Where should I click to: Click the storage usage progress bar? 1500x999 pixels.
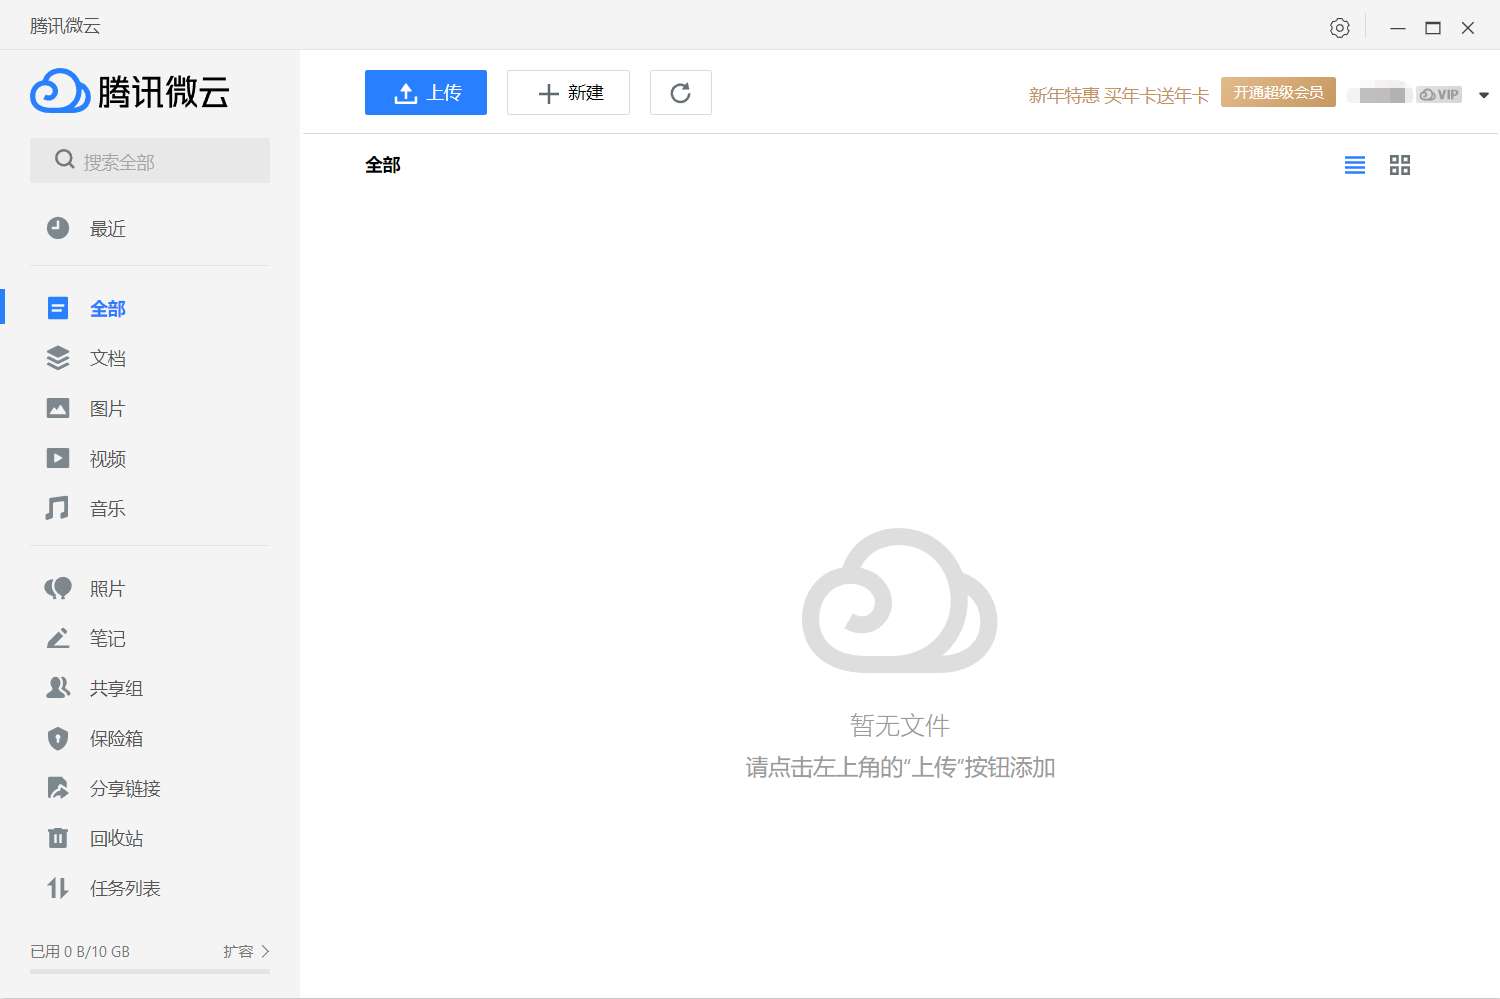[x=150, y=971]
